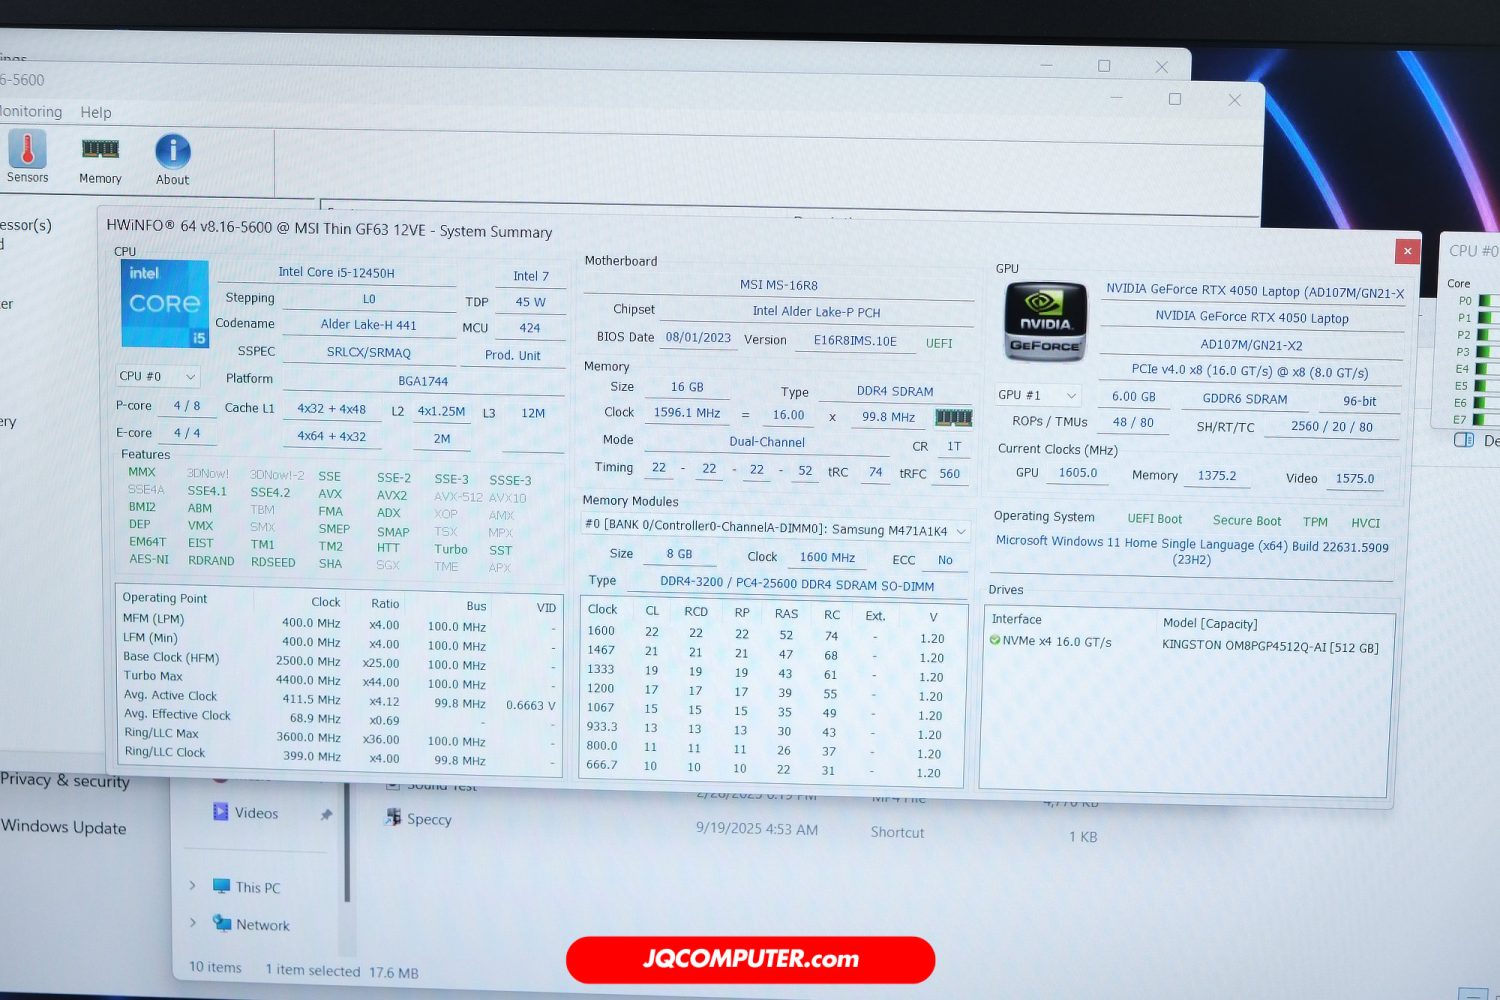
Task: Click the SRLCX/SRMAQ SSPEC field
Action: click(x=368, y=352)
